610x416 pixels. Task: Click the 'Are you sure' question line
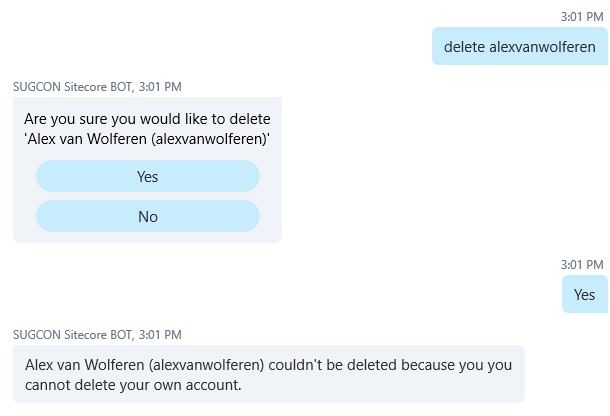point(147,117)
